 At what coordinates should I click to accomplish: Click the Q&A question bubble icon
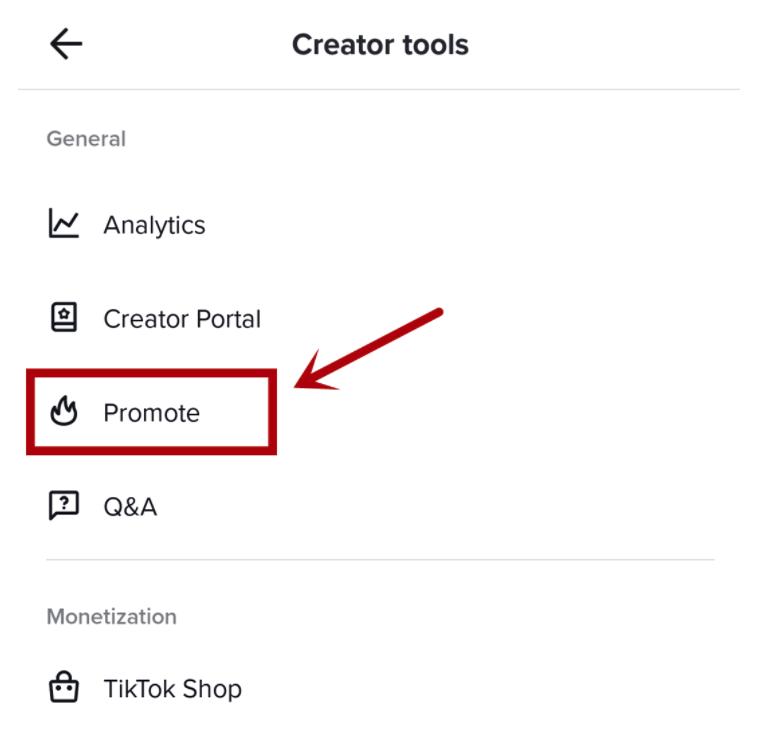tap(63, 506)
